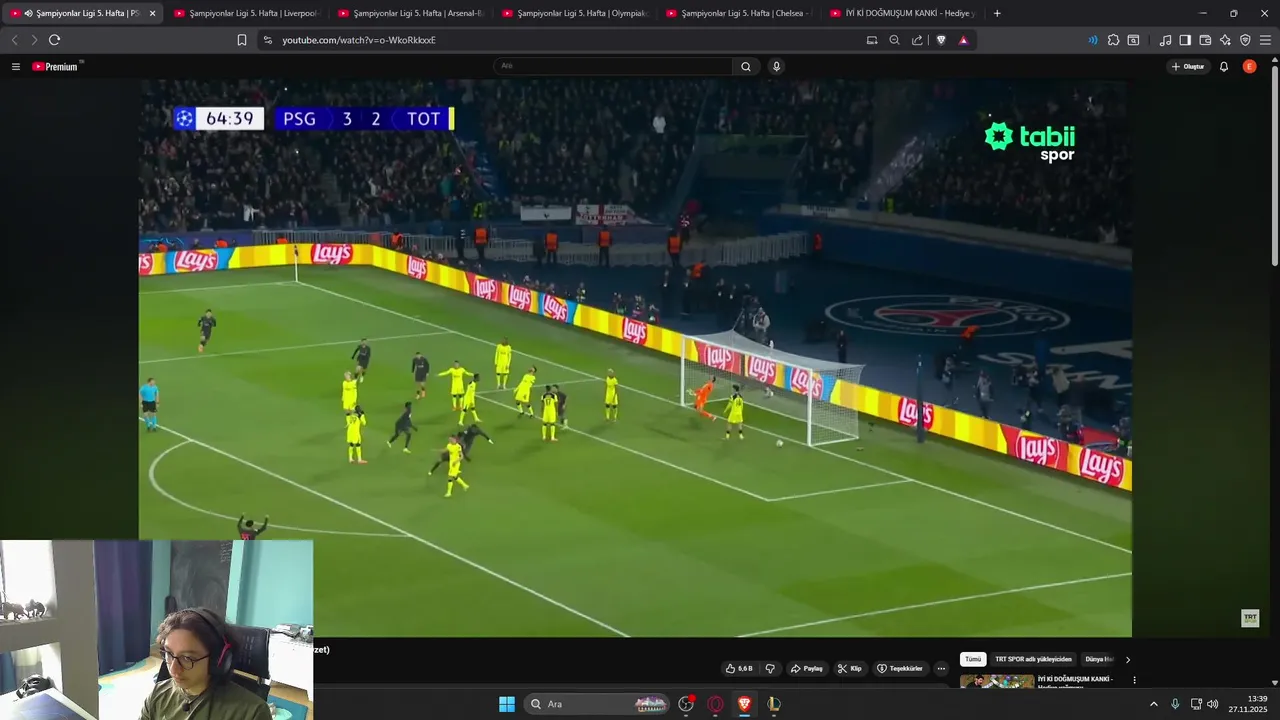Screen dimensions: 1280x720
Task: Show hidden system tray icons chevron
Action: coord(1153,704)
